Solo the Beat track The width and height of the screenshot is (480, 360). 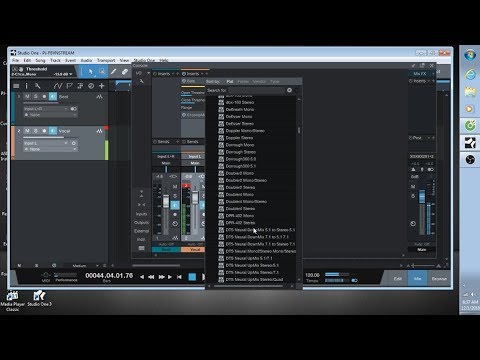click(x=36, y=97)
